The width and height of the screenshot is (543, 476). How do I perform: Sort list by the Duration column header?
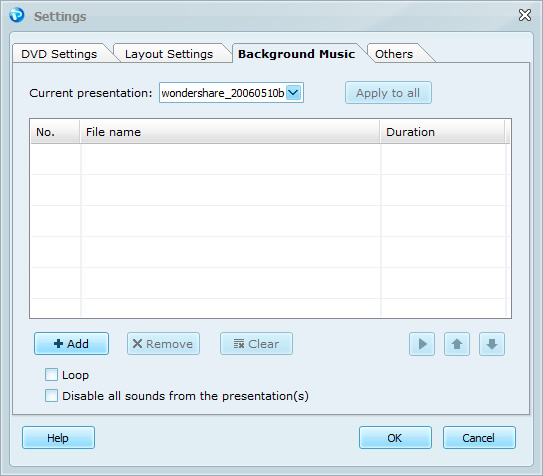pos(443,132)
